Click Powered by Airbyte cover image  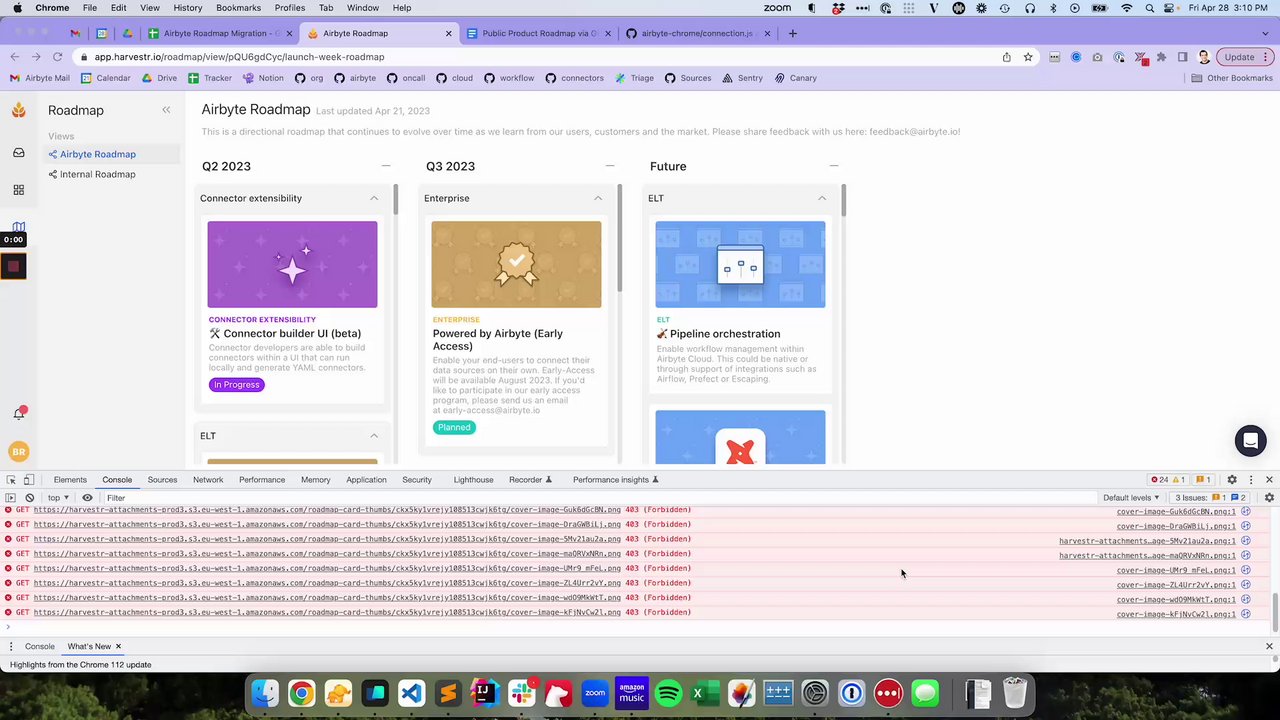(516, 265)
